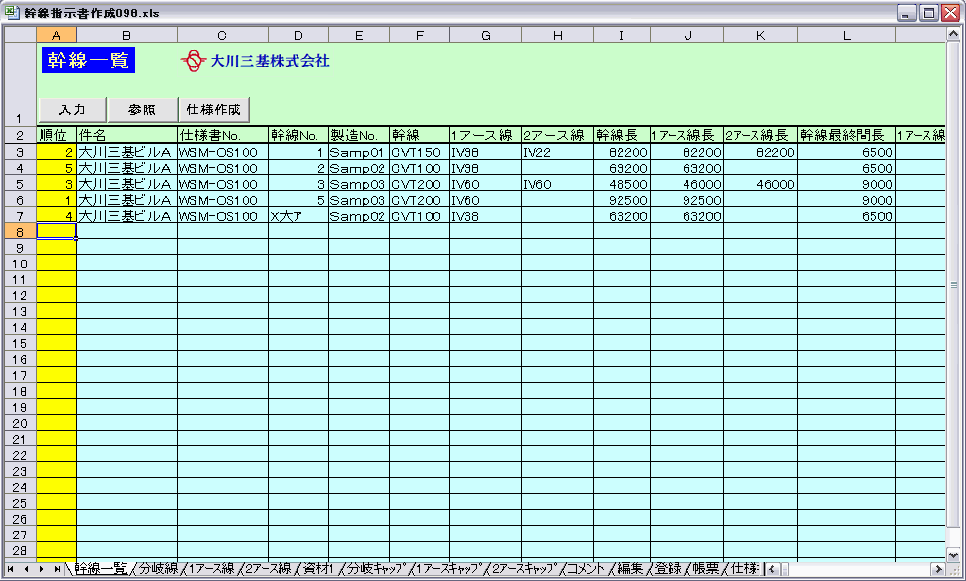
Task: Switch to the 1アース線 sheet tab
Action: 211,569
